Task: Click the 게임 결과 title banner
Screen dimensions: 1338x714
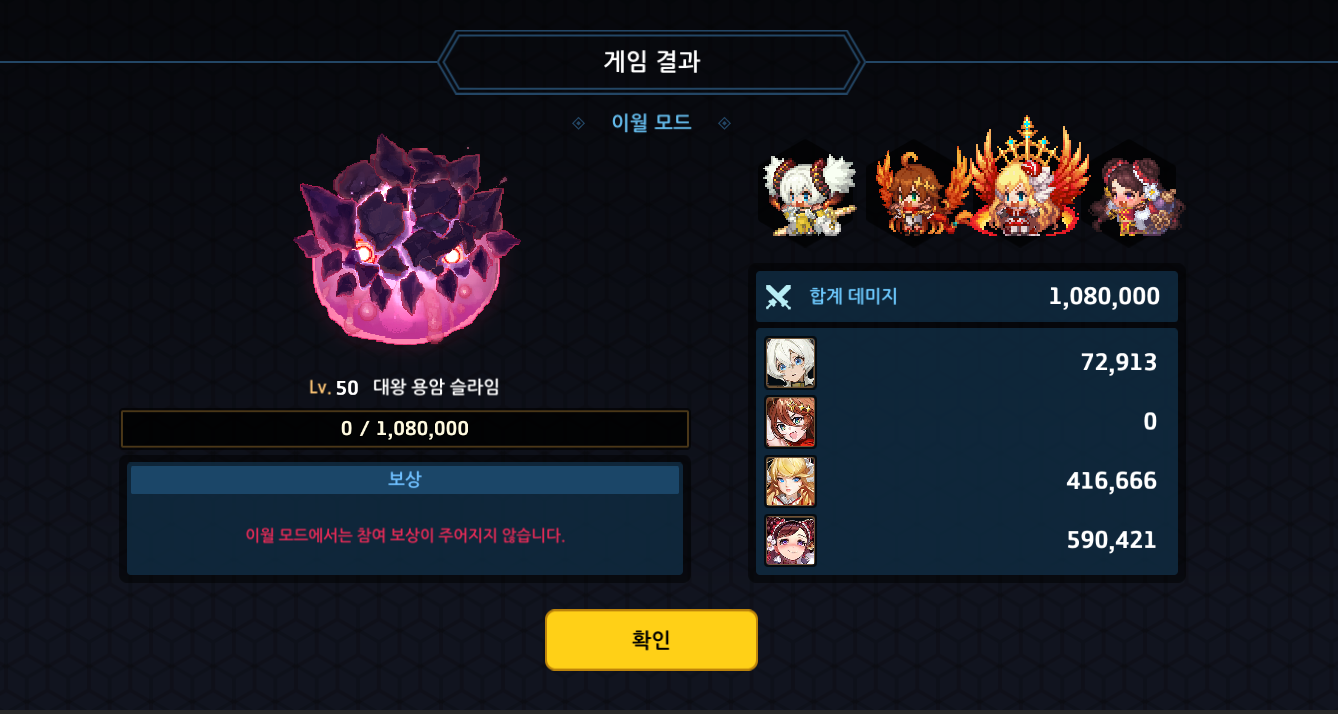Action: click(651, 62)
